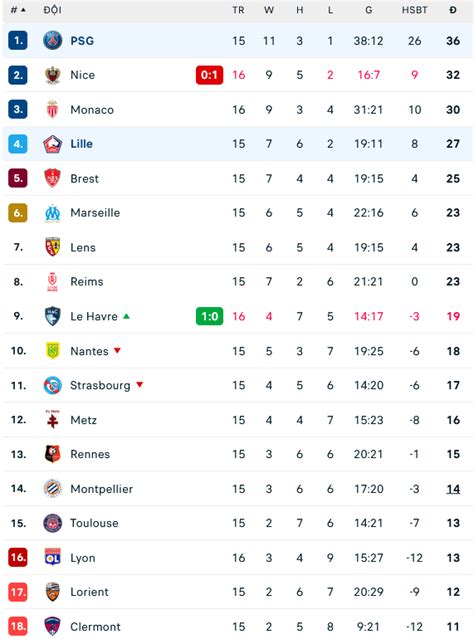Click the PSG club crest icon
The image size is (474, 639).
point(53,40)
